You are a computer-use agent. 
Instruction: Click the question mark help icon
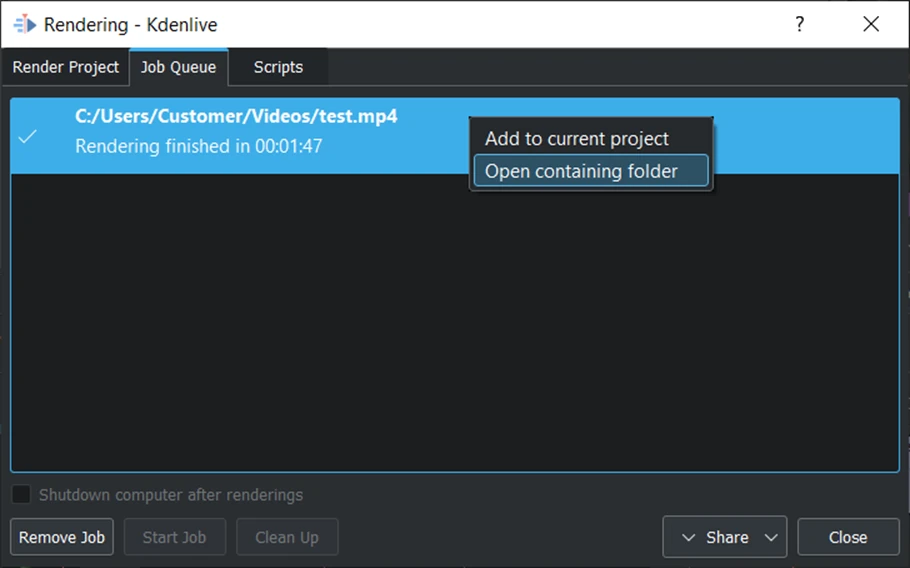(x=800, y=24)
